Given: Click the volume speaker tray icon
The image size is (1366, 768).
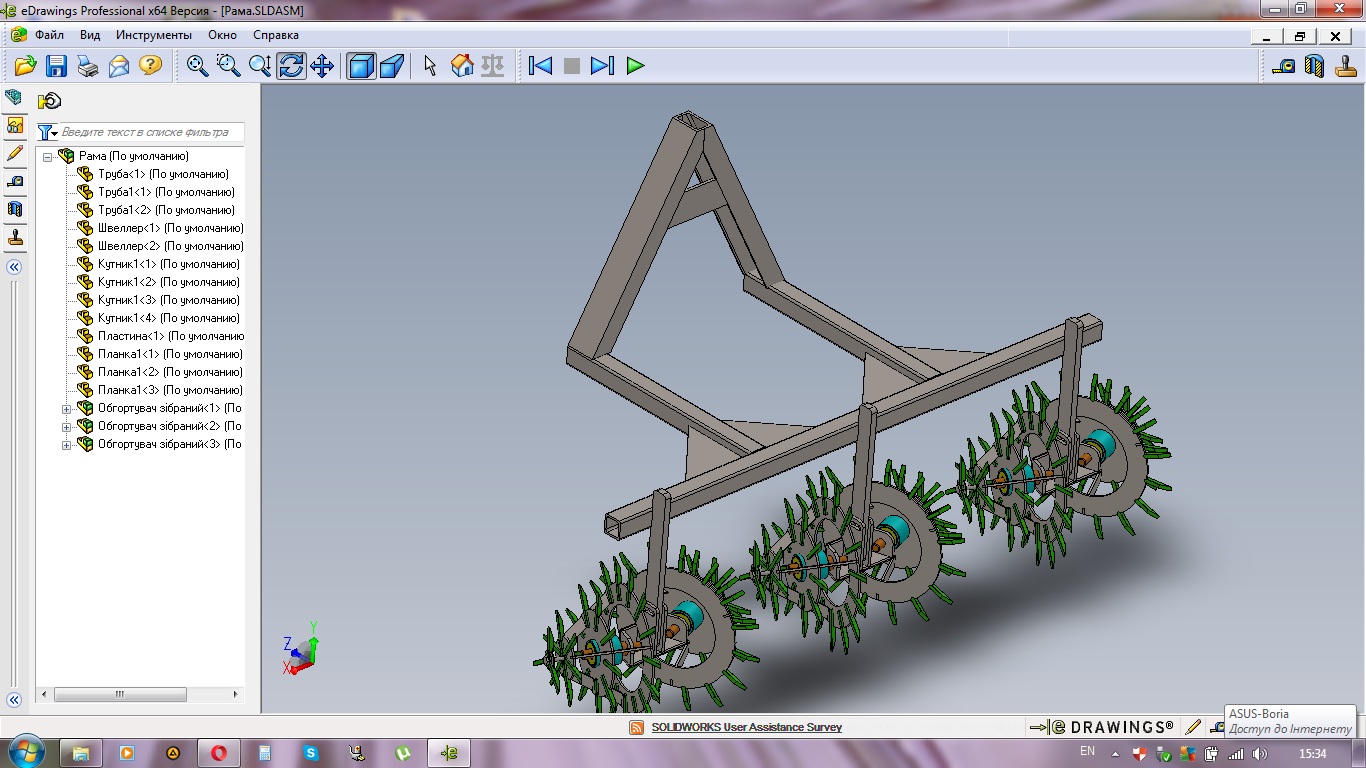Looking at the screenshot, I should (1258, 753).
